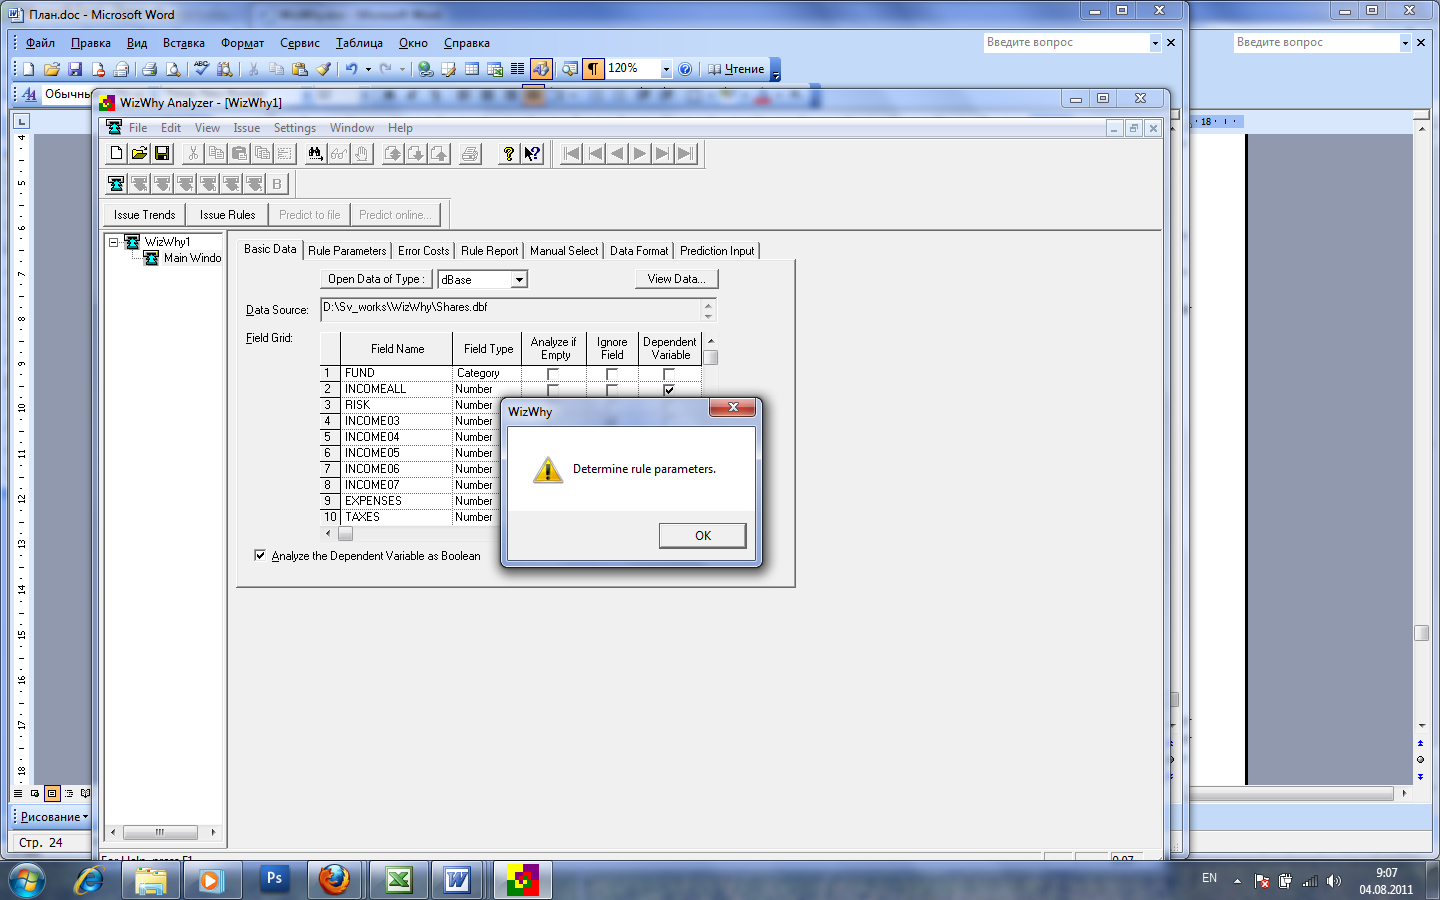Click the last-record navigation icon
The height and width of the screenshot is (900, 1440).
pyautogui.click(x=685, y=153)
